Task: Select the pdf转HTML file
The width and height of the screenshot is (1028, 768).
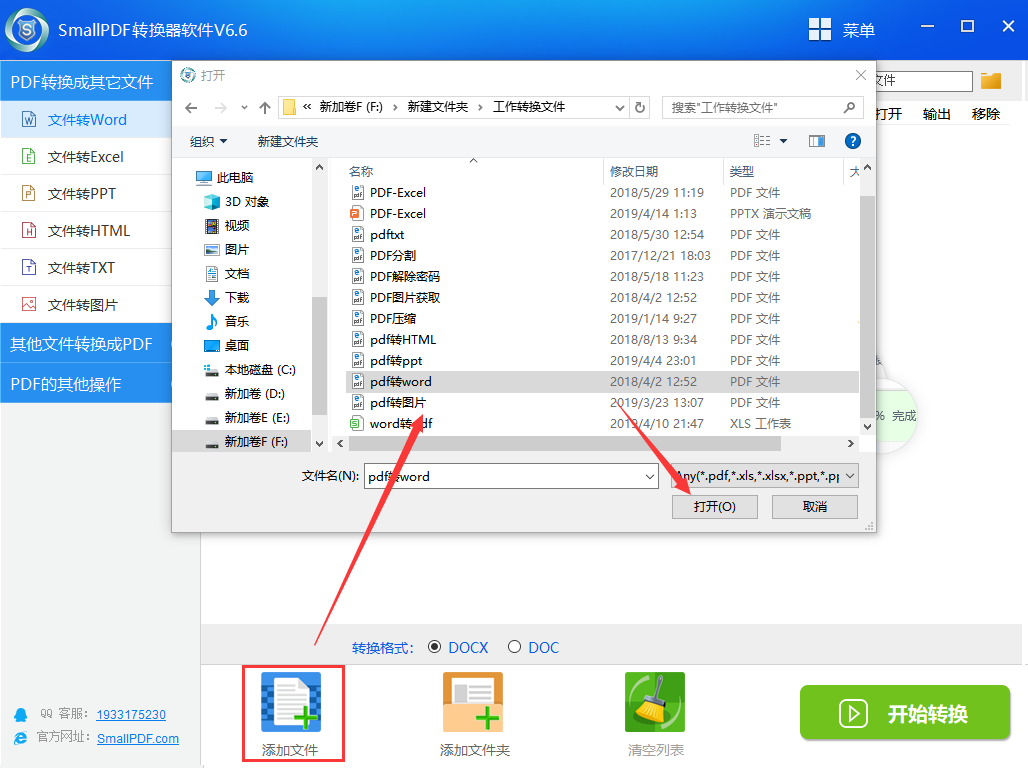Action: coord(403,340)
